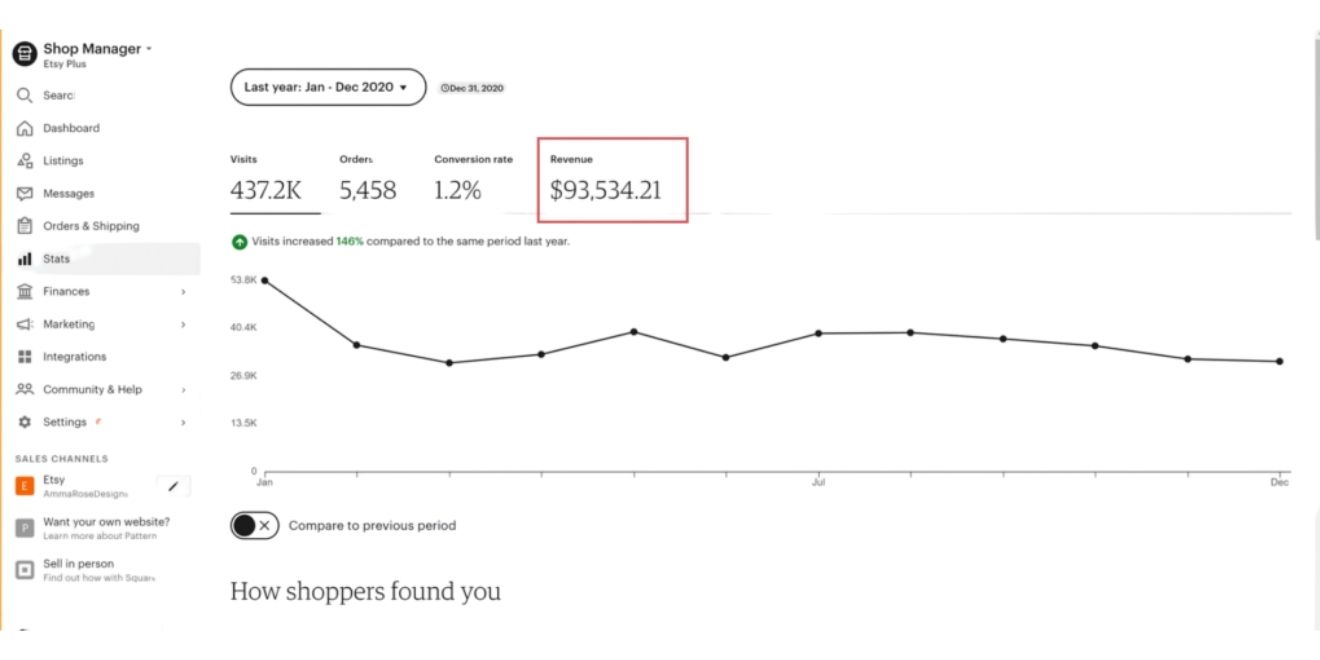The height and width of the screenshot is (660, 1320).
Task: Click the Integrations grid icon
Action: click(25, 357)
